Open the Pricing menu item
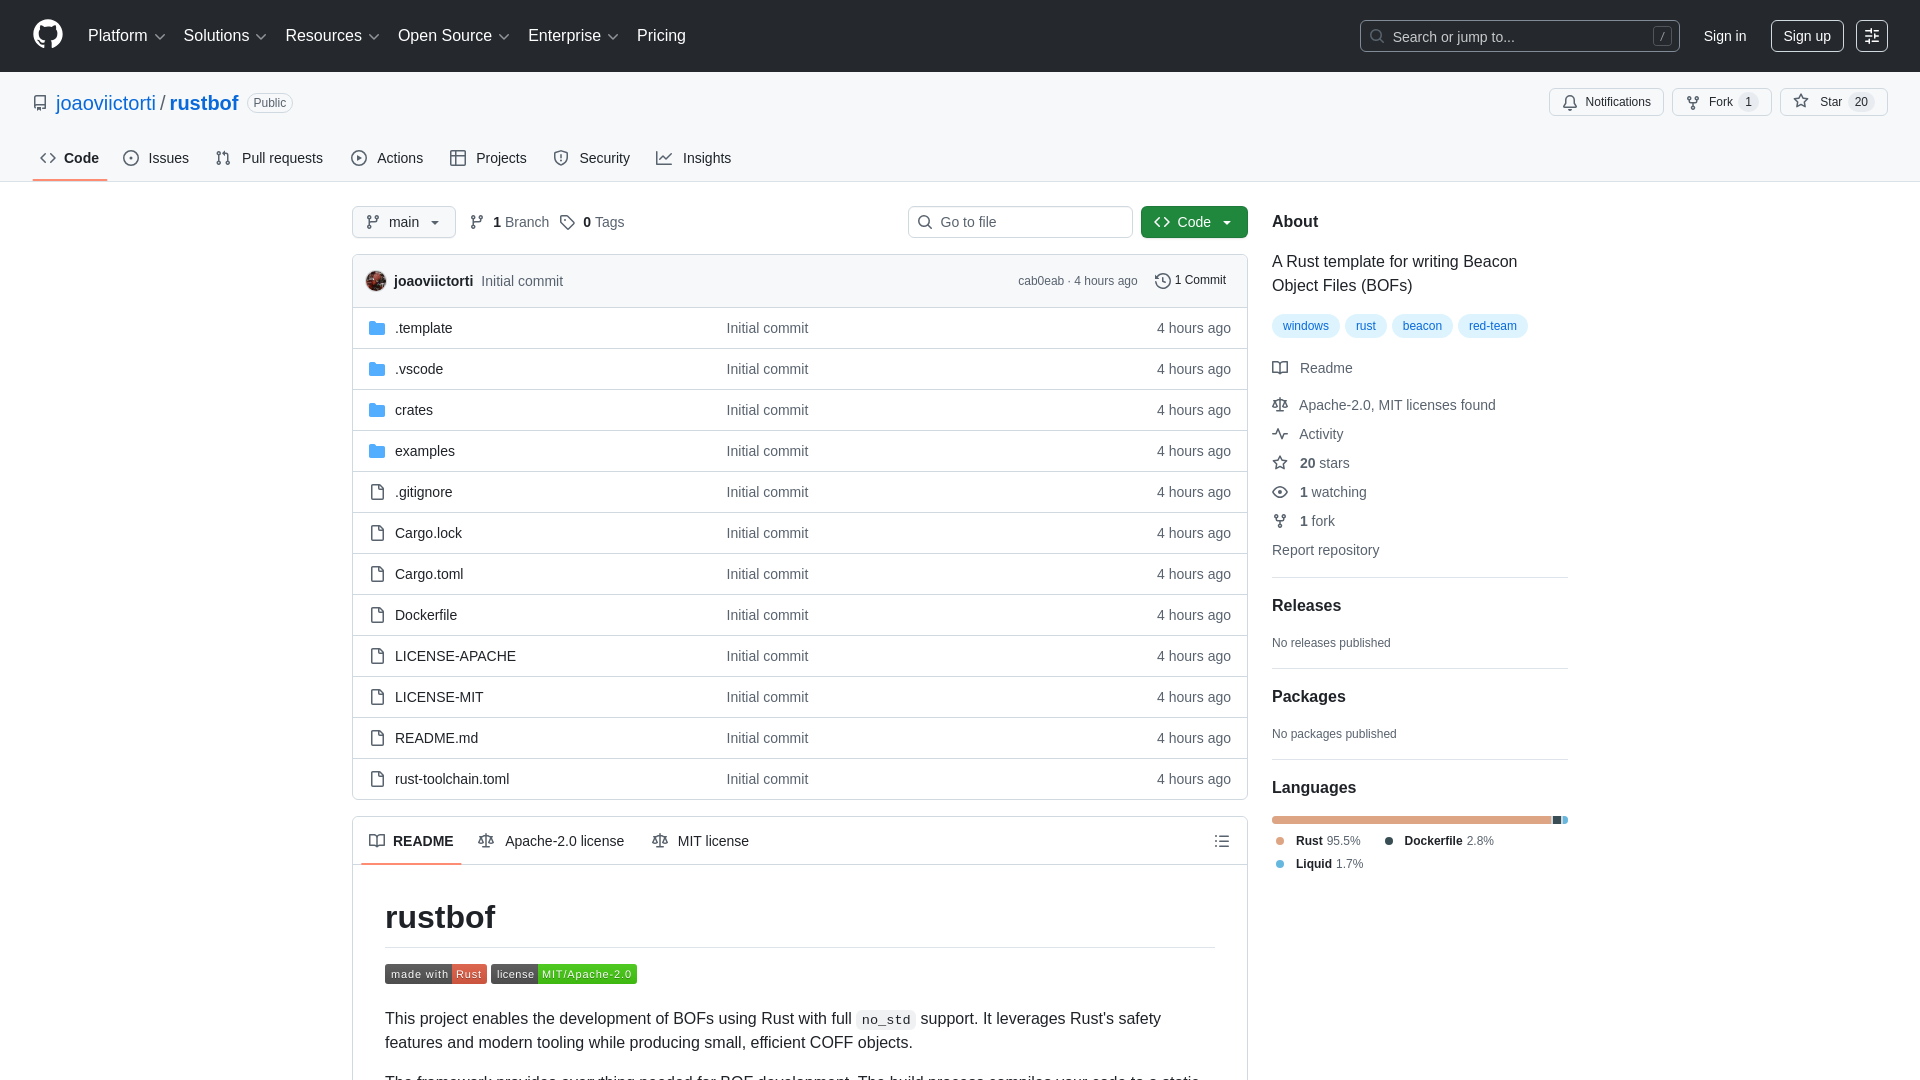The height and width of the screenshot is (1080, 1920). coord(661,36)
